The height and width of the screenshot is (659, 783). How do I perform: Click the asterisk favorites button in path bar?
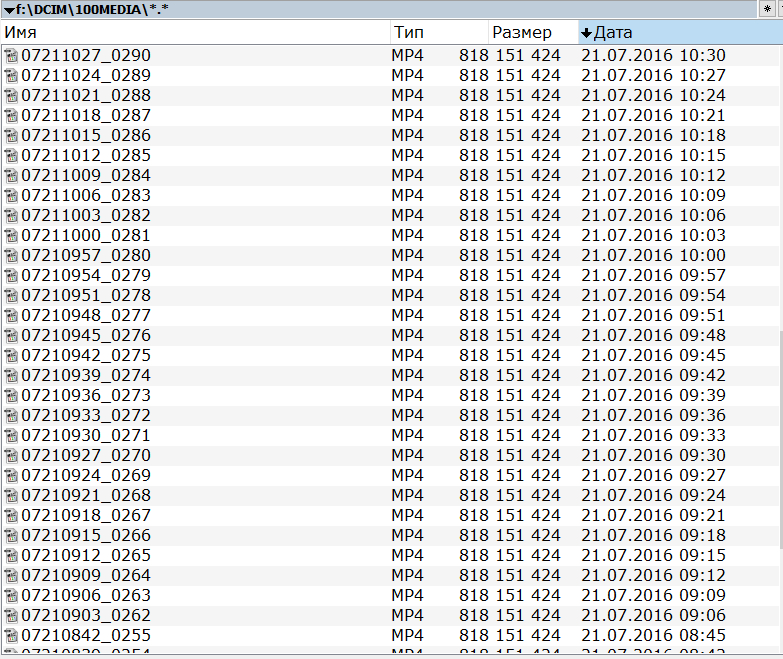click(767, 9)
